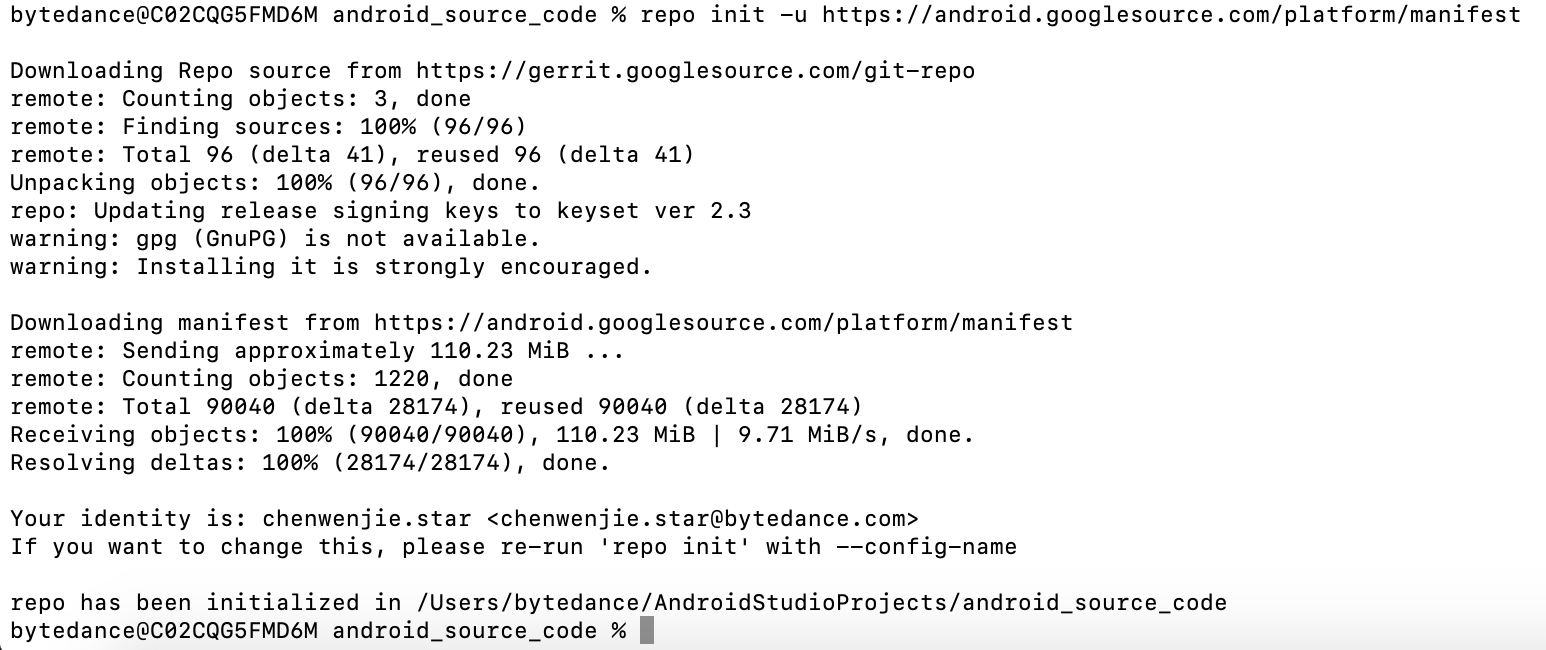
Task: Click the 'Counting objects: 1220, done' line
Action: point(261,379)
